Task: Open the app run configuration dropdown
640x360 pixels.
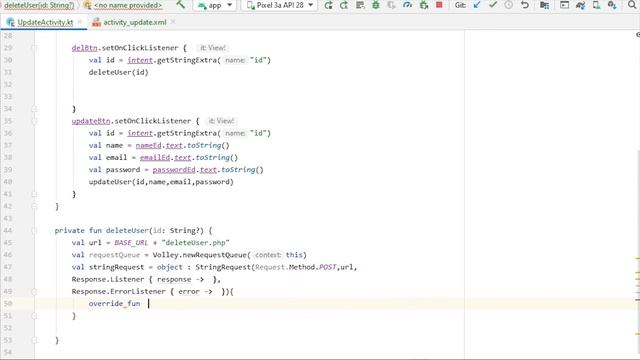Action: 215,5
